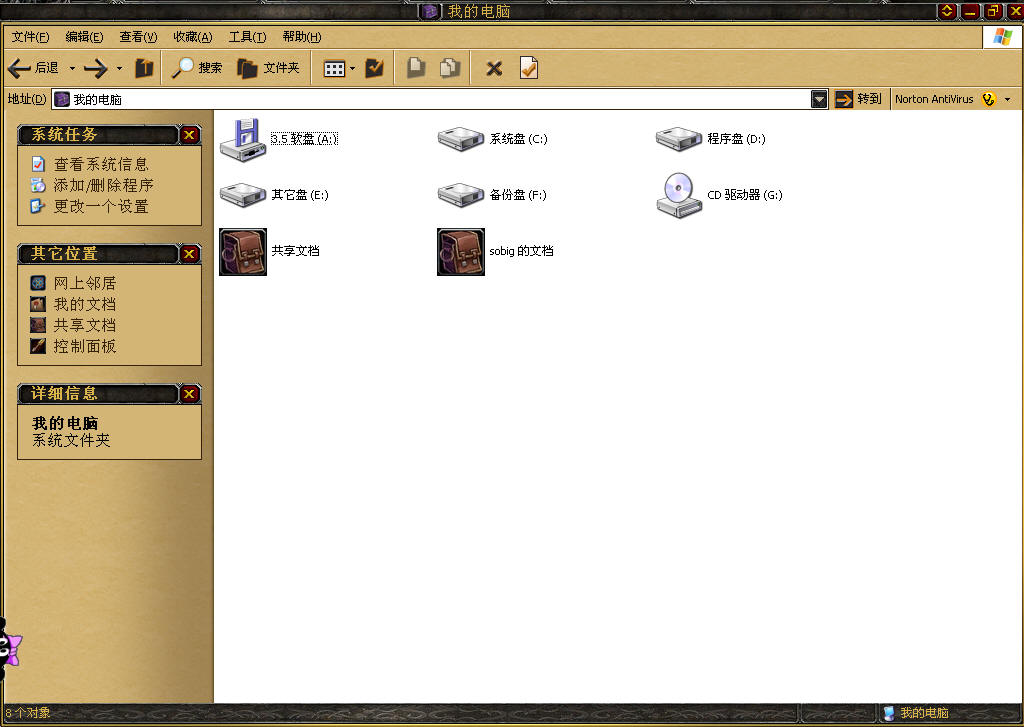The image size is (1024, 727).
Task: Click the 网上邻居 network icon
Action: point(38,283)
